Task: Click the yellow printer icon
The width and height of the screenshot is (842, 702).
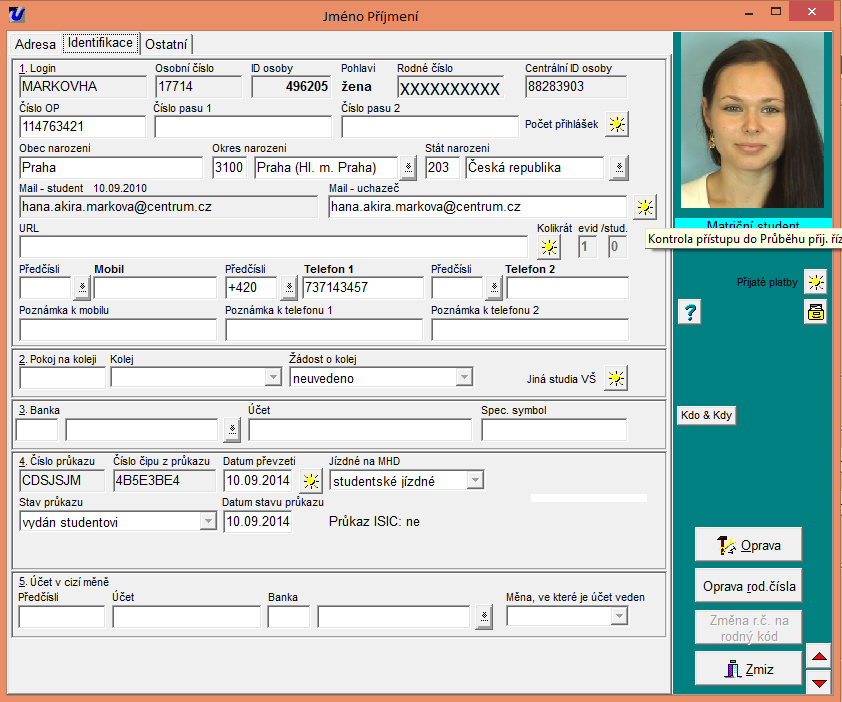Action: pyautogui.click(x=816, y=313)
